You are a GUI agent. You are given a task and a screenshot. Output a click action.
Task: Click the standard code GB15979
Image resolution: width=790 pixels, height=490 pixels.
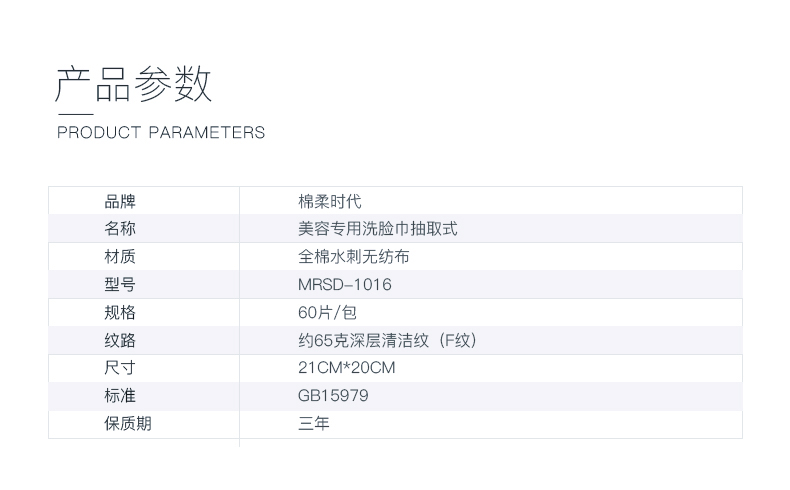[333, 396]
